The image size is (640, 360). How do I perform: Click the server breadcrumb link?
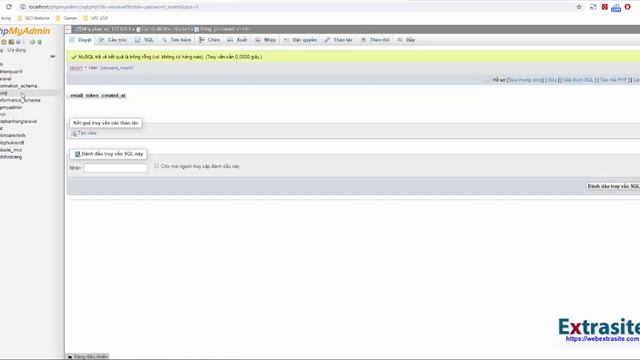tap(103, 29)
